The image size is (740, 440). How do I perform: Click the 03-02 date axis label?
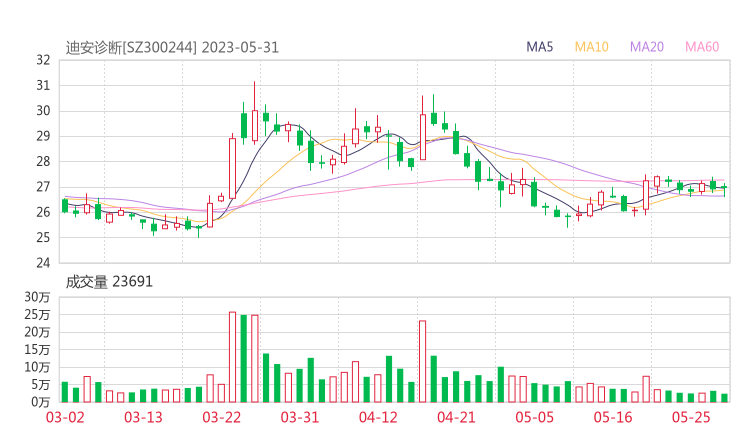coord(65,417)
